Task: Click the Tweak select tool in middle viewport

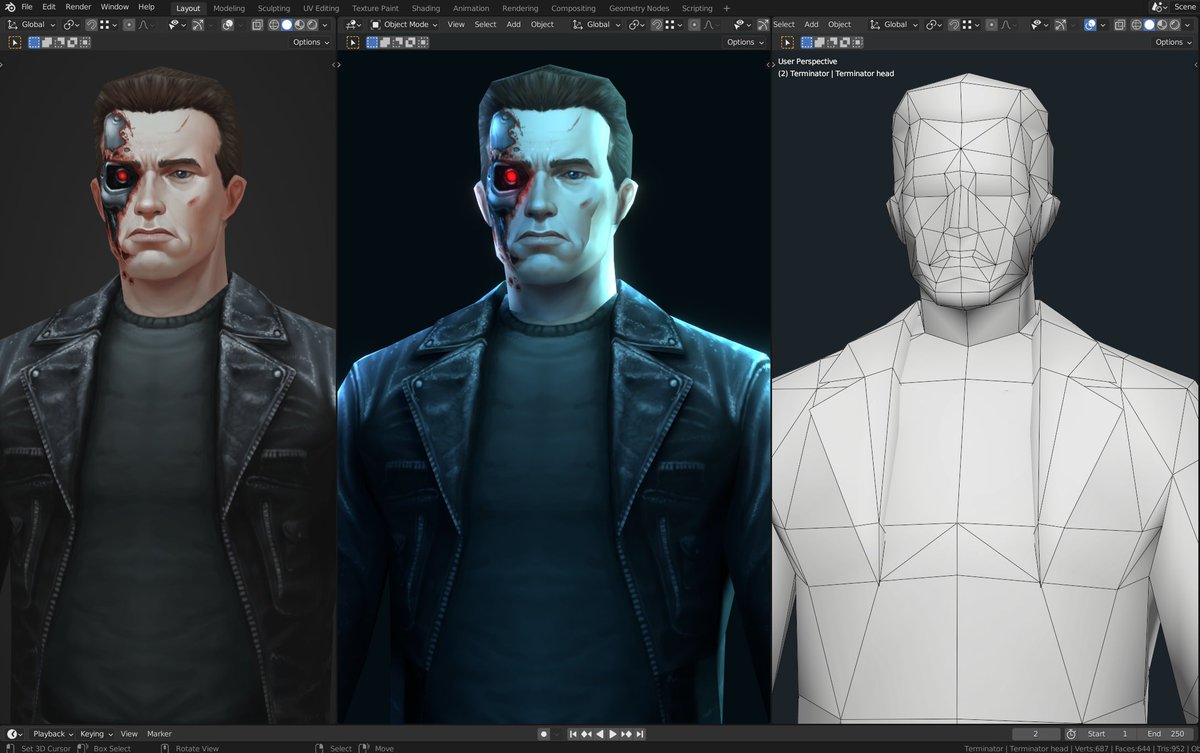Action: [353, 42]
